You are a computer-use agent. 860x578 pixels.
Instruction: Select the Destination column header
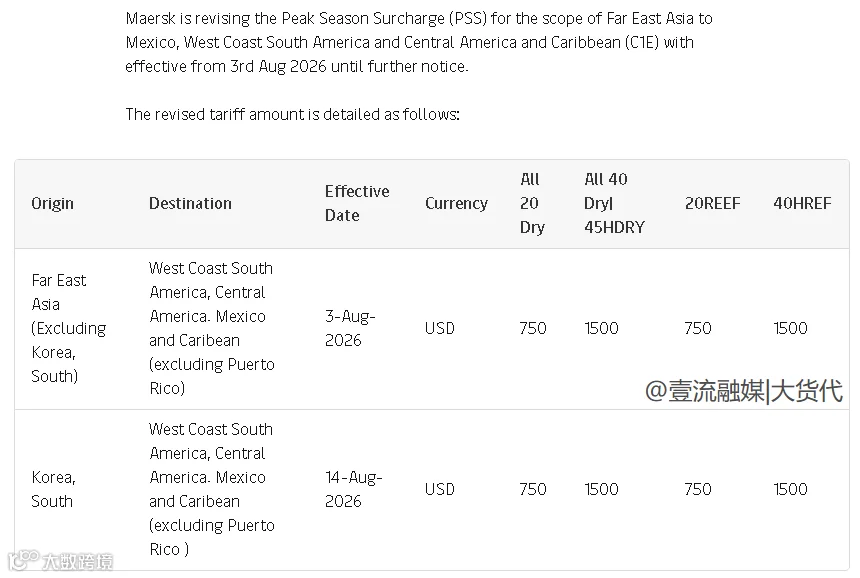[x=190, y=203]
